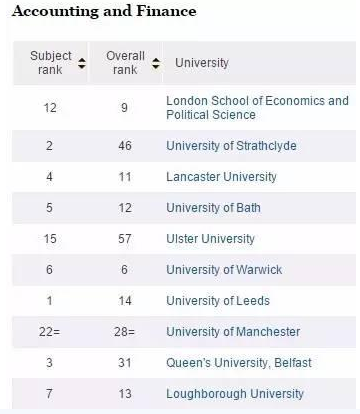This screenshot has height=414, width=360.
Task: Open Lancaster University link
Action: click(x=221, y=177)
